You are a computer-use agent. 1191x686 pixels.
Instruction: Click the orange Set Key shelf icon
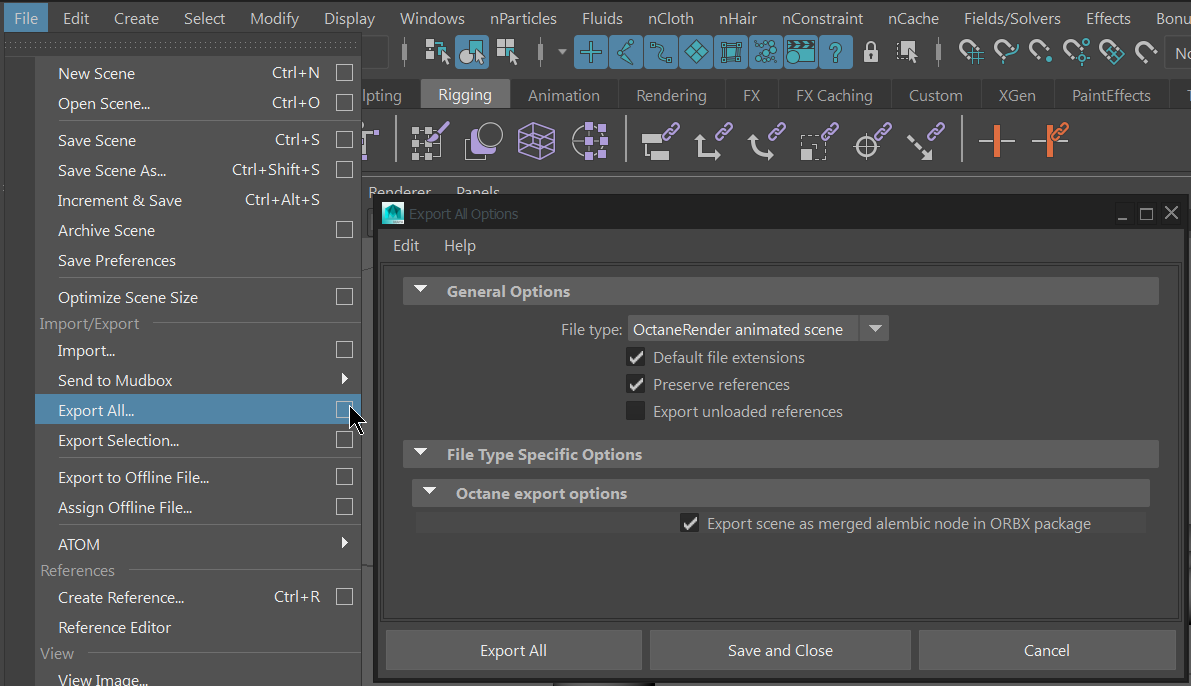click(997, 141)
